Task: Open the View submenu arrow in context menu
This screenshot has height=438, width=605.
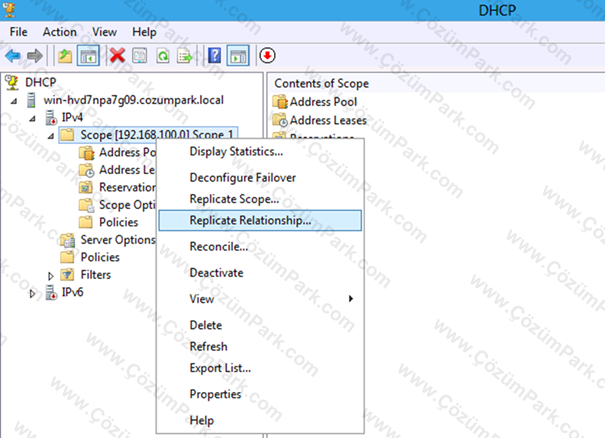Action: pyautogui.click(x=351, y=299)
